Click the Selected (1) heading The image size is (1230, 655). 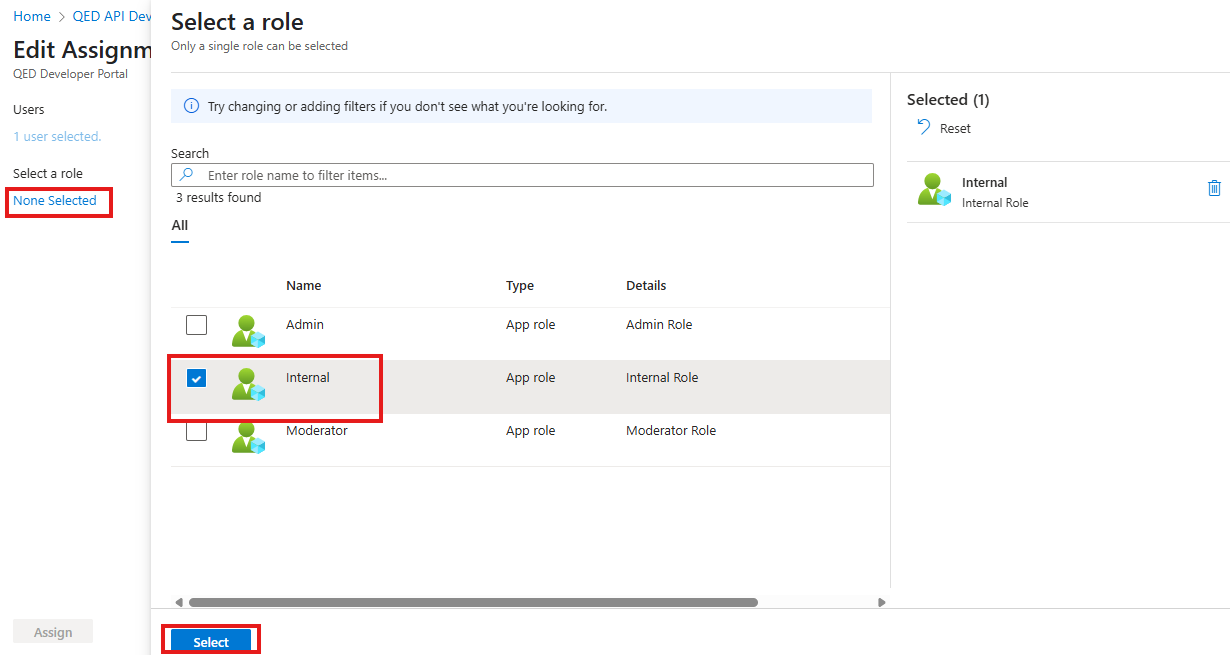pyautogui.click(x=948, y=100)
